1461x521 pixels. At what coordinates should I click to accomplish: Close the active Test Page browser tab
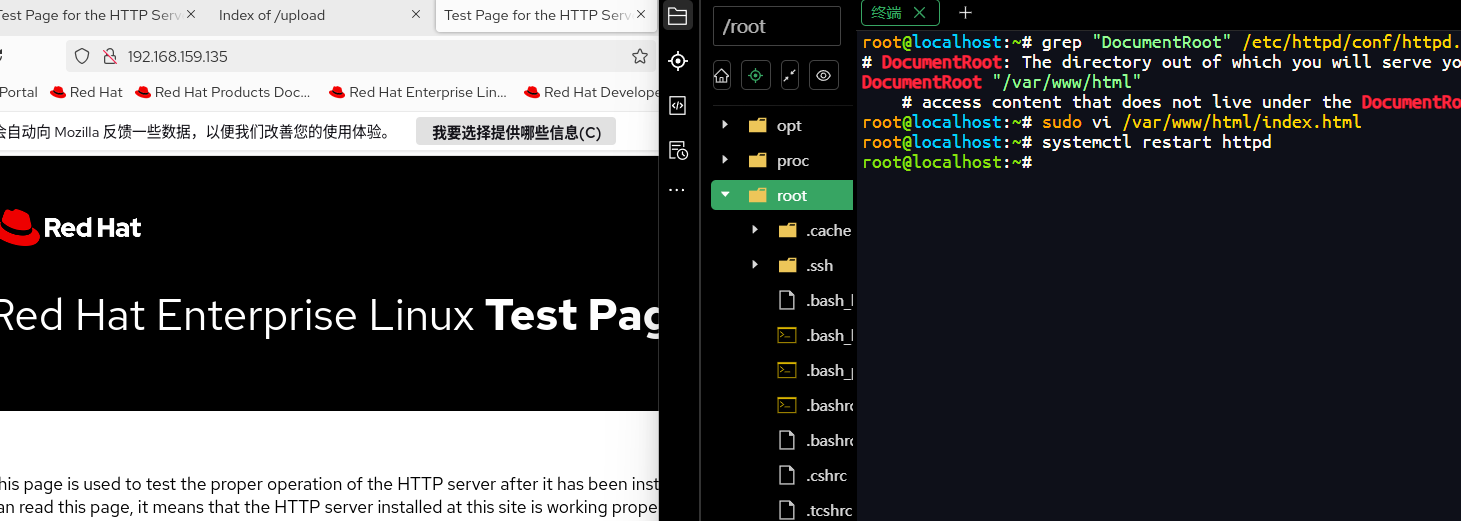tap(640, 15)
